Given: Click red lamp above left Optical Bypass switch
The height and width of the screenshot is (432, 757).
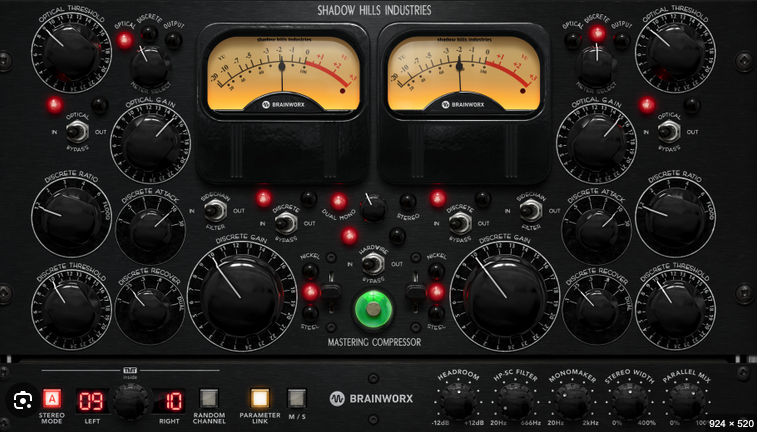Looking at the screenshot, I should (55, 105).
